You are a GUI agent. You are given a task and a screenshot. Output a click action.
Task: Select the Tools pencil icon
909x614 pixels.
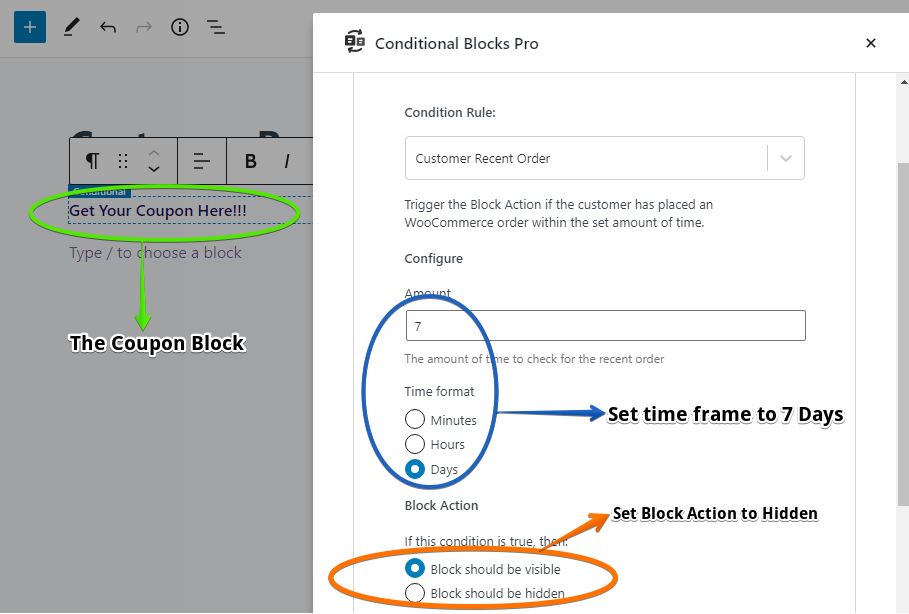70,27
